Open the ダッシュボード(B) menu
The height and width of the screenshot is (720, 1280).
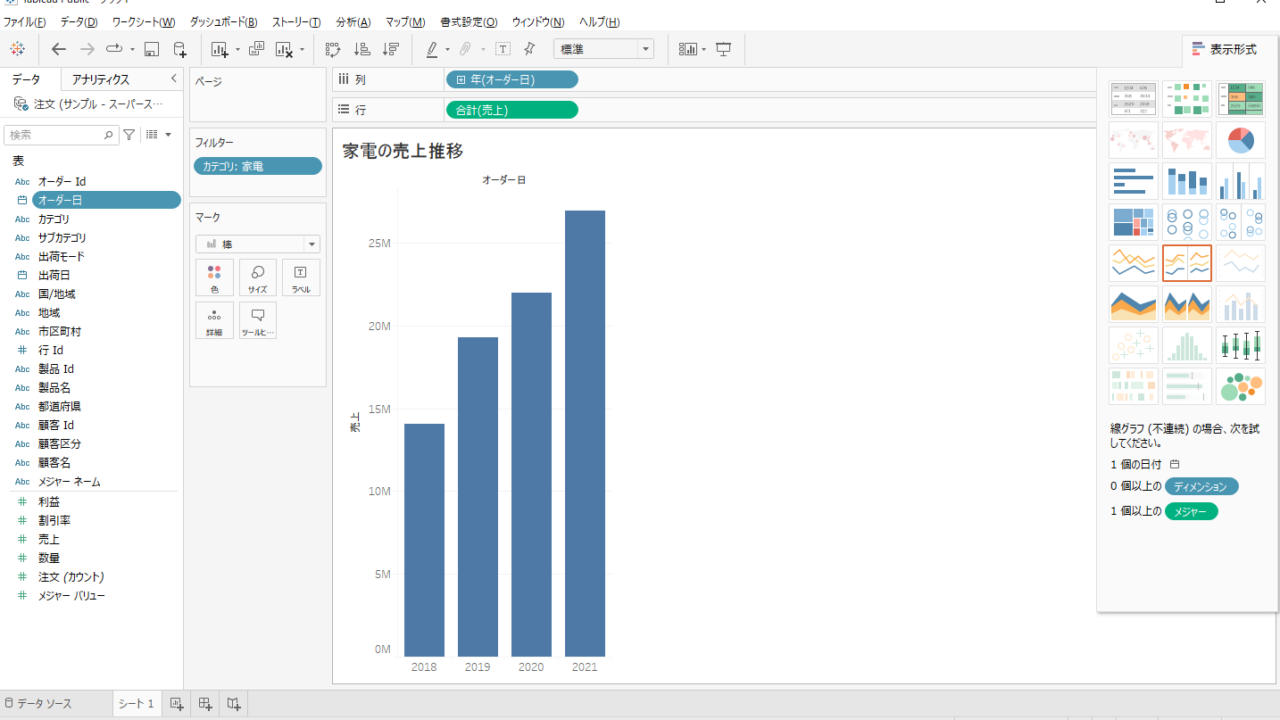point(223,22)
